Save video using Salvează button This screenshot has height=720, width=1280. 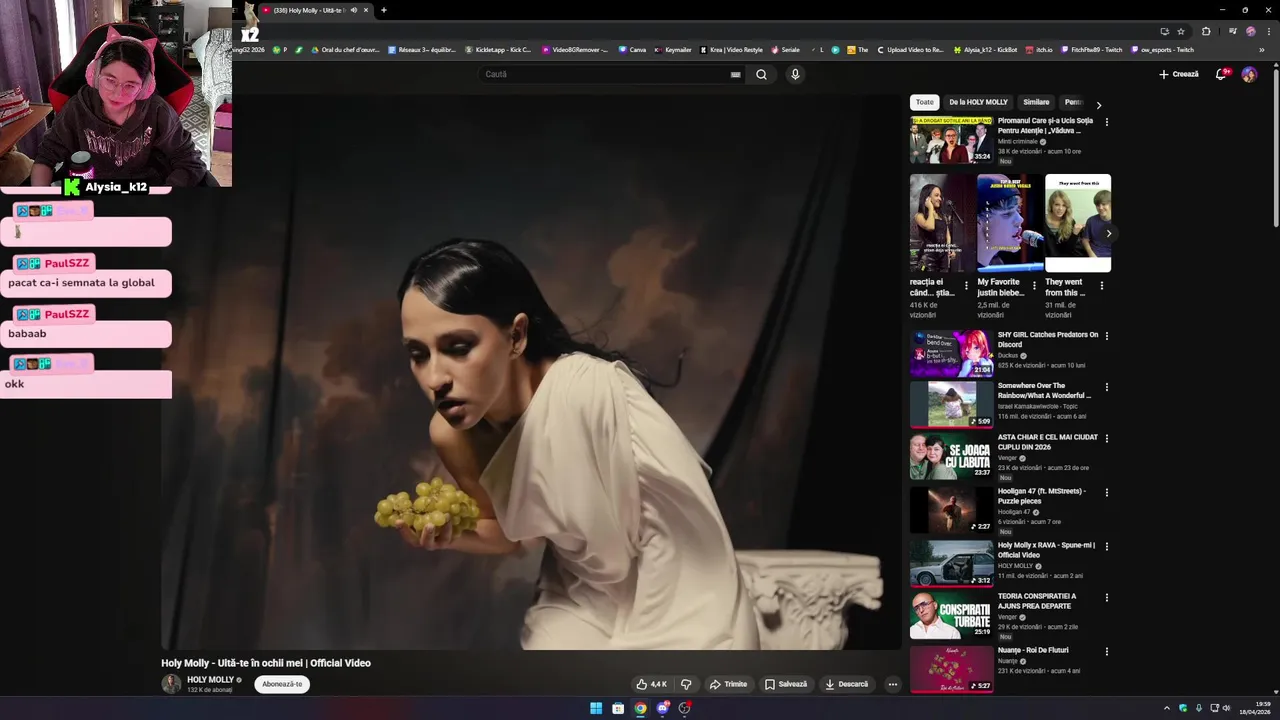[x=785, y=684]
